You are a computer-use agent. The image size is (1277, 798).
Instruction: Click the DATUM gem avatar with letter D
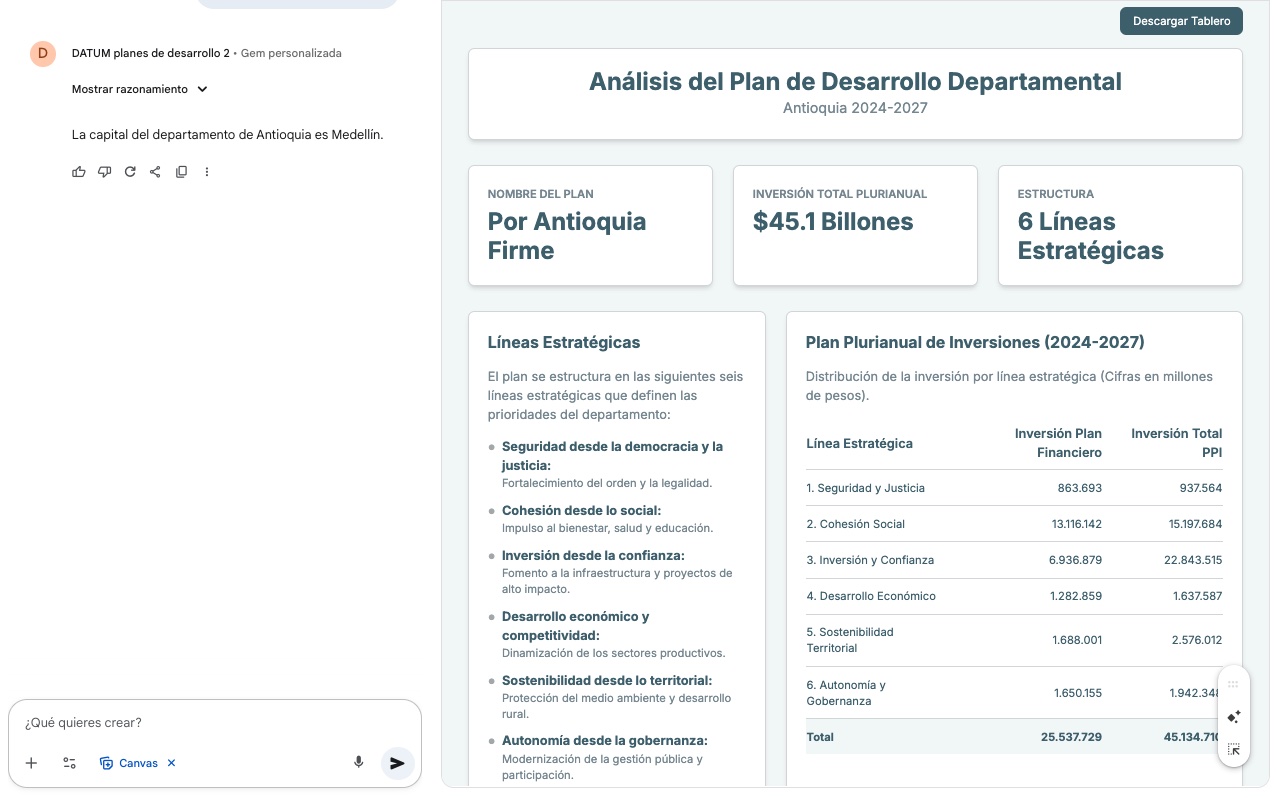[43, 53]
